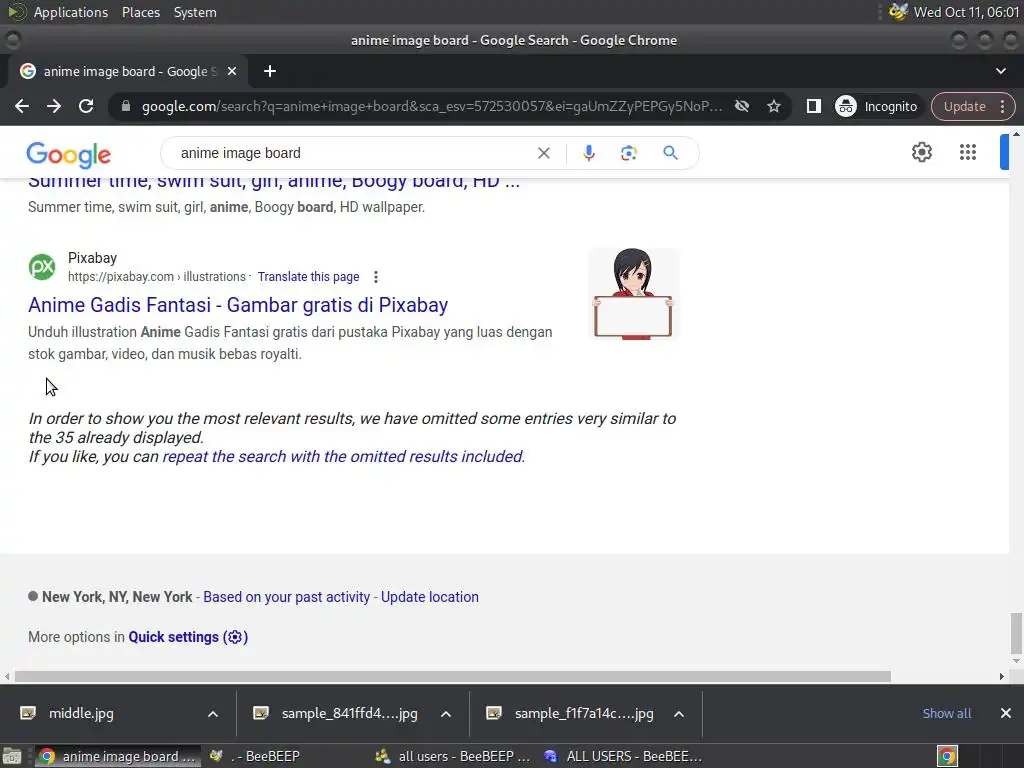Screen dimensions: 1024x768
Task: Open Places menu
Action: coord(140,12)
